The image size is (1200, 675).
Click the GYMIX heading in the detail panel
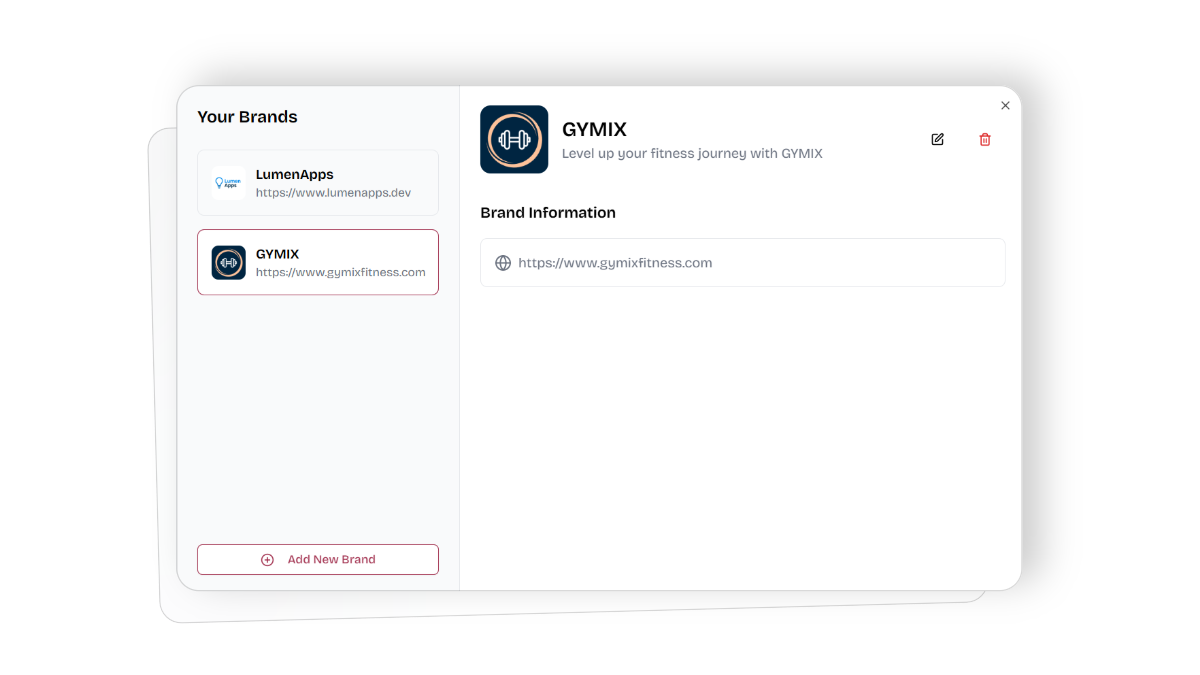(594, 129)
